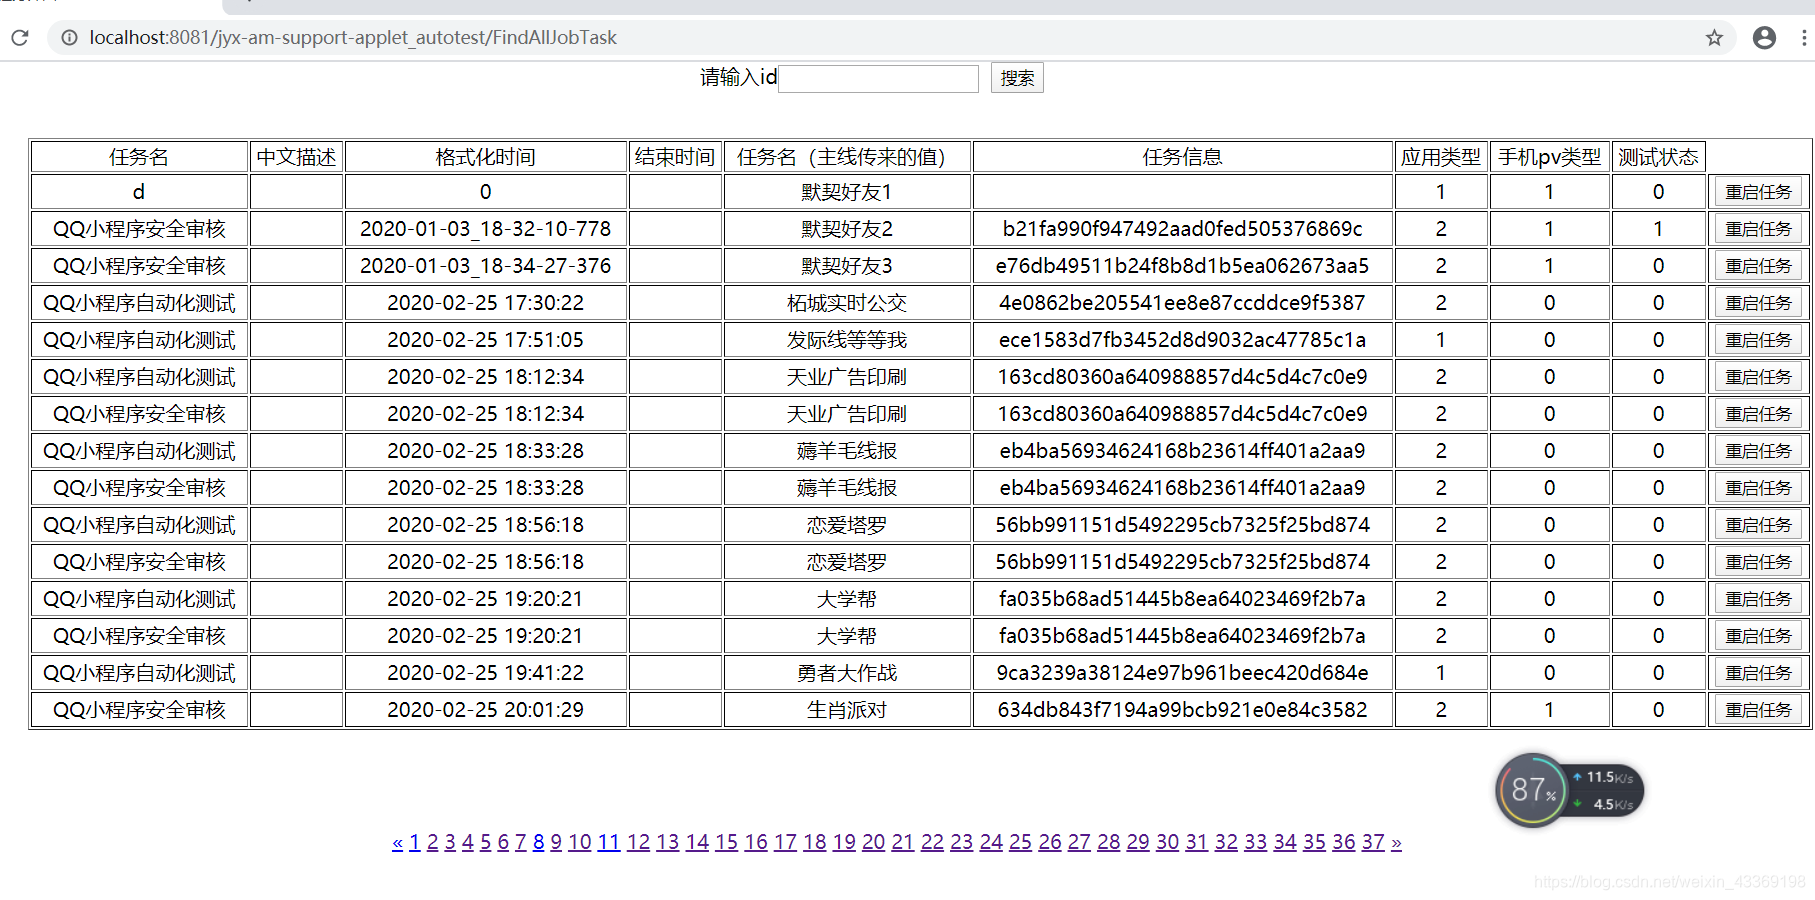This screenshot has height=900, width=1815.
Task: Click the 勇者大作战 task name cell
Action: click(847, 673)
